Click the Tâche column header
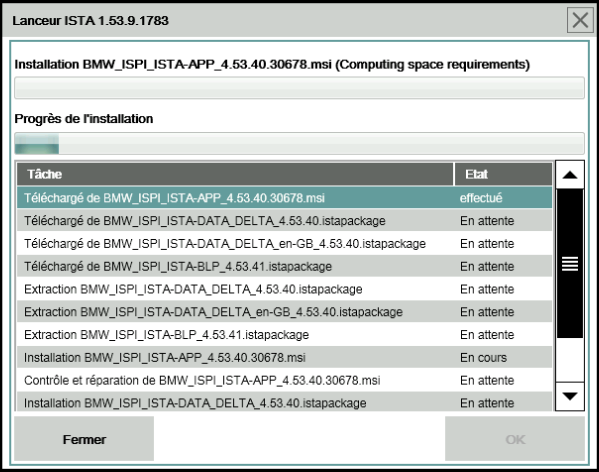 click(235, 174)
